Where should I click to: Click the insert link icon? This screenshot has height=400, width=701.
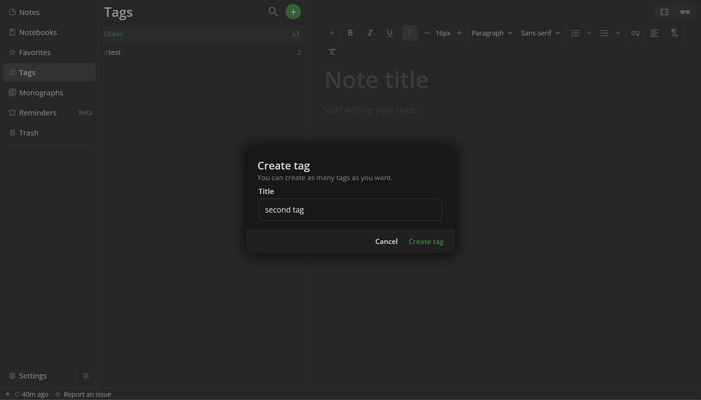pos(635,33)
